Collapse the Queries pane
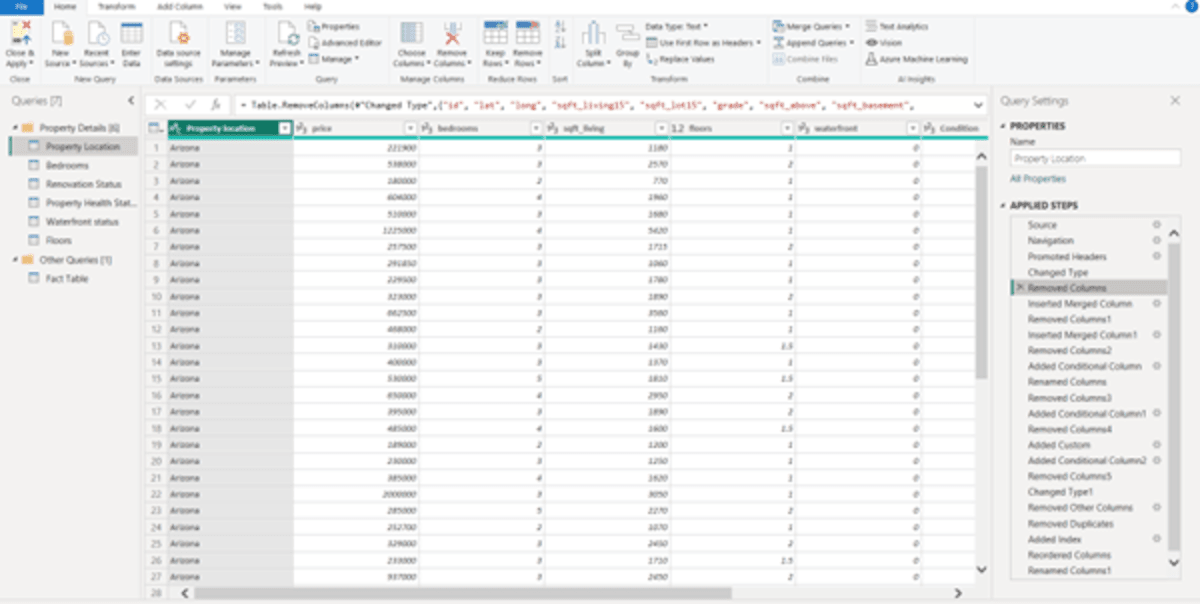The height and width of the screenshot is (604, 1200). tap(131, 101)
